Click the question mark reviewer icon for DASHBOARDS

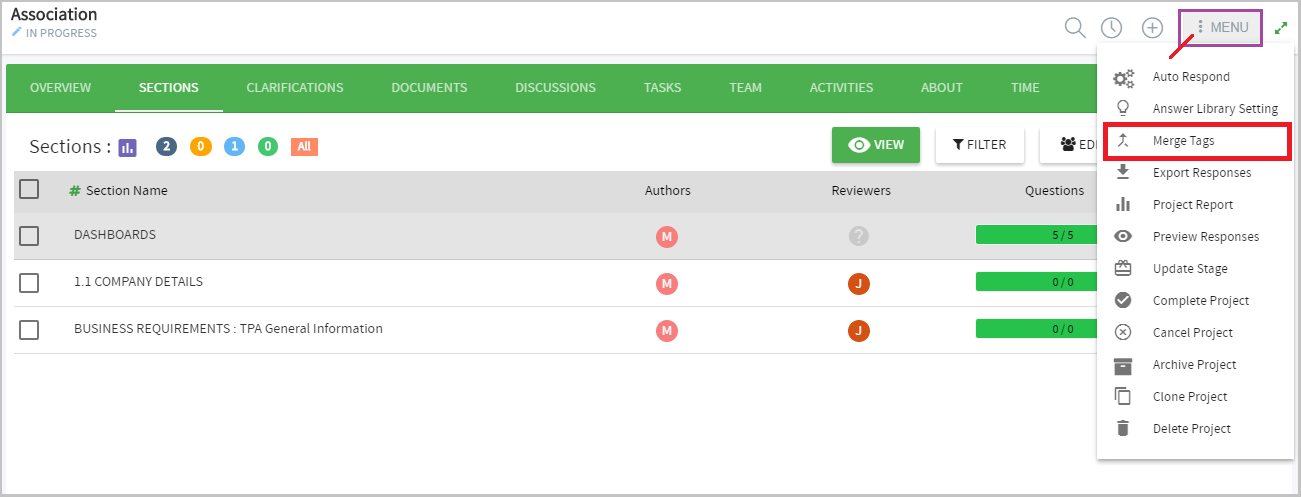pyautogui.click(x=859, y=236)
